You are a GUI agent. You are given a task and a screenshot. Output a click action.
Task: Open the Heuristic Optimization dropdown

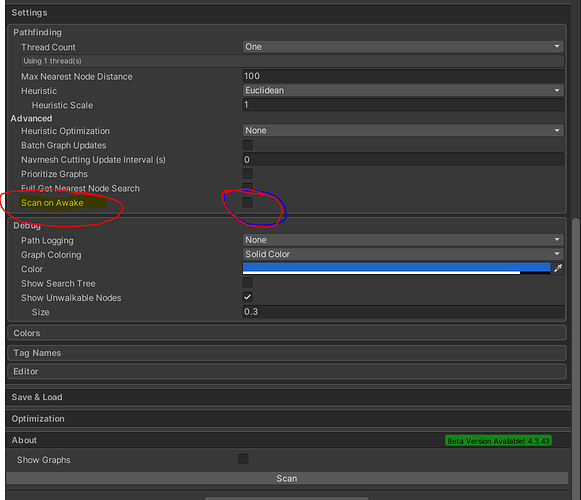[403, 130]
